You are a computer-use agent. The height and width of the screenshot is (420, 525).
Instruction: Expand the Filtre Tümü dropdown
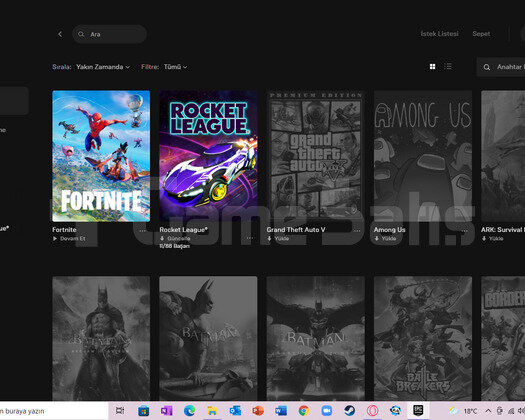click(x=175, y=67)
